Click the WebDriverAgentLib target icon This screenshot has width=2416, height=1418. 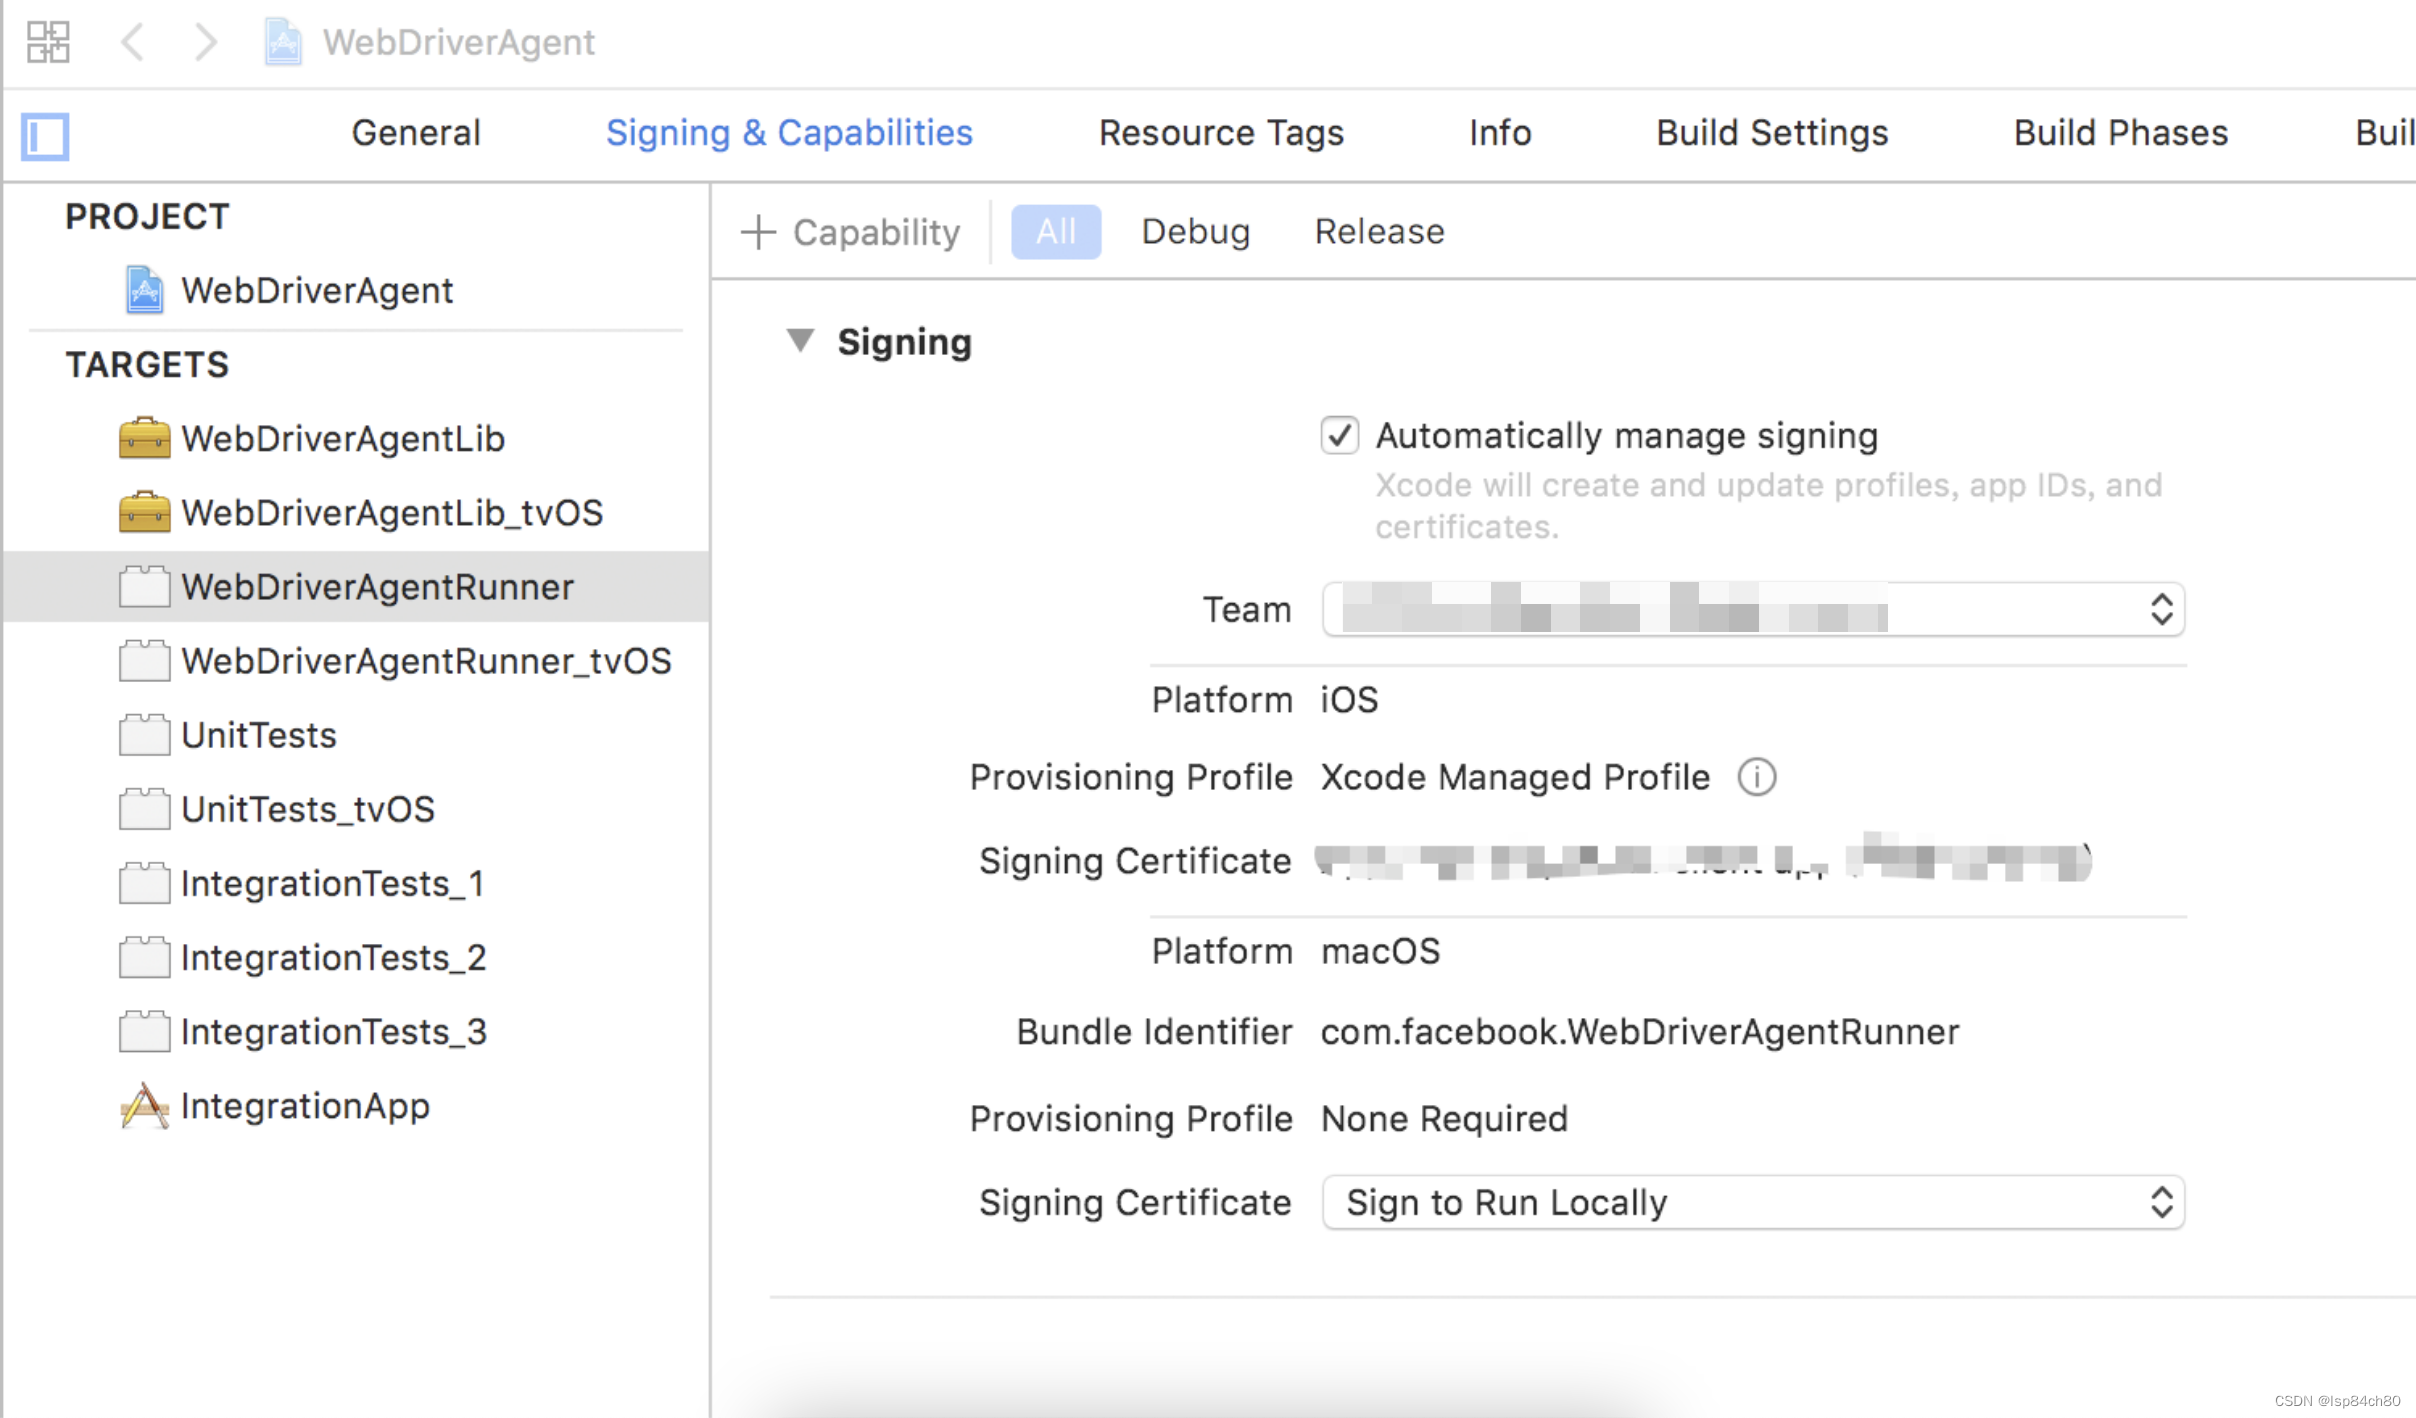tap(143, 441)
